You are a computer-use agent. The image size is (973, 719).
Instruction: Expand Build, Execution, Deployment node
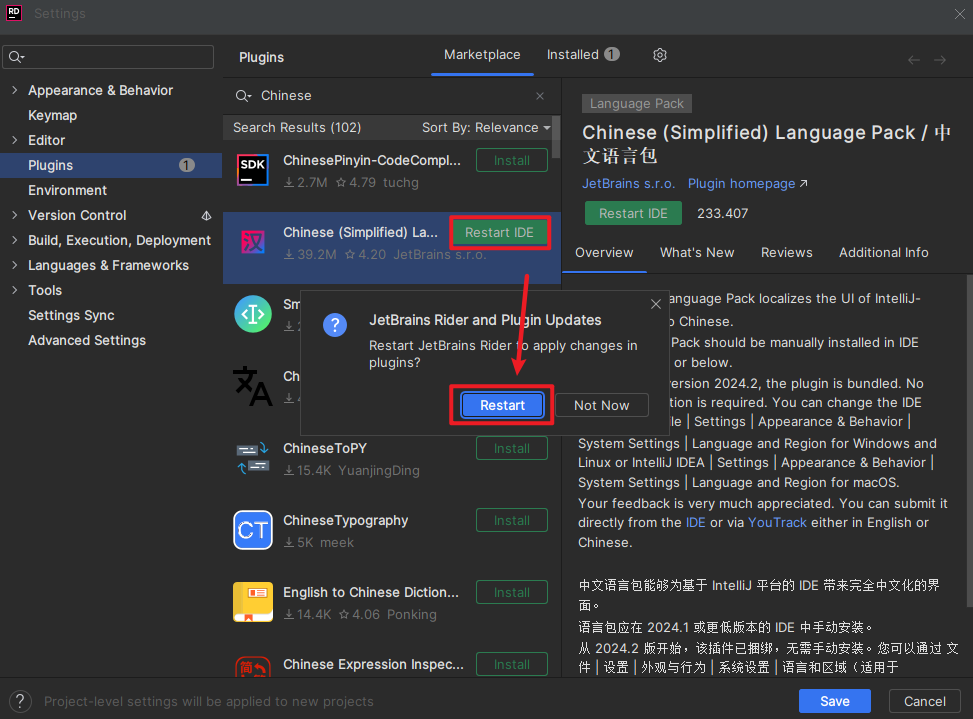15,240
